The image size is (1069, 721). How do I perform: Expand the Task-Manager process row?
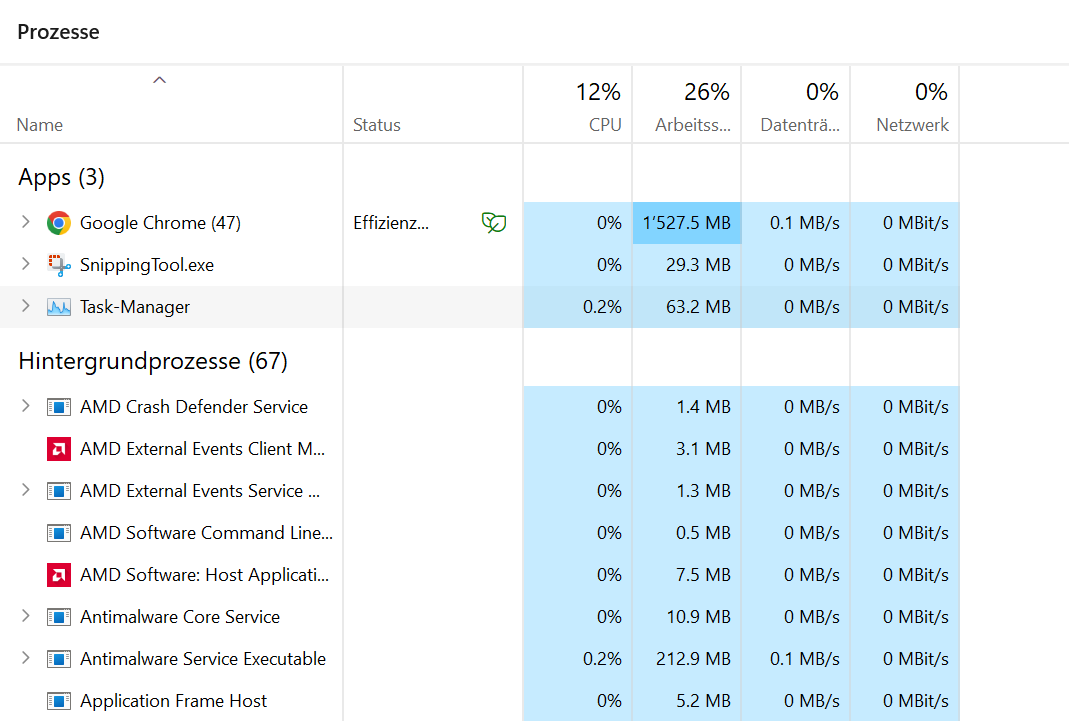click(x=26, y=306)
